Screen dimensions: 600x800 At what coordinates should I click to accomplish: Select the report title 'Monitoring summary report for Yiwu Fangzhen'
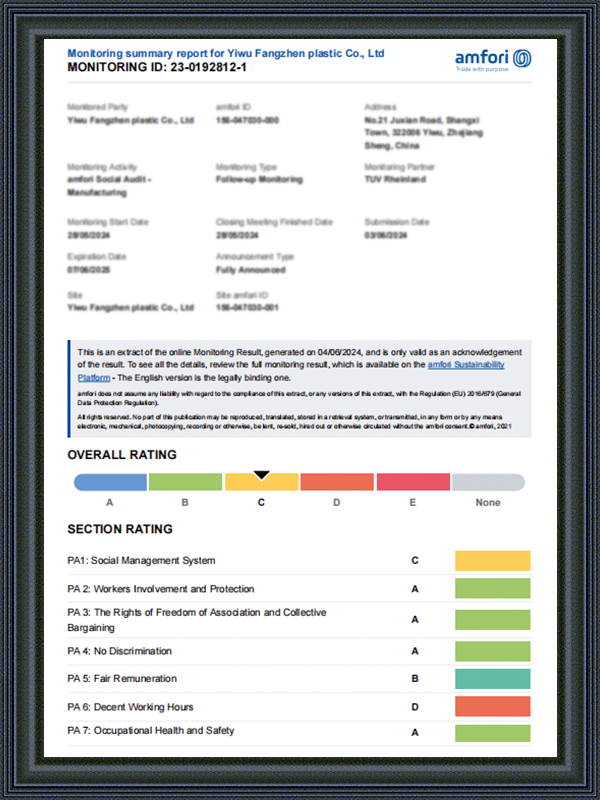[226, 53]
